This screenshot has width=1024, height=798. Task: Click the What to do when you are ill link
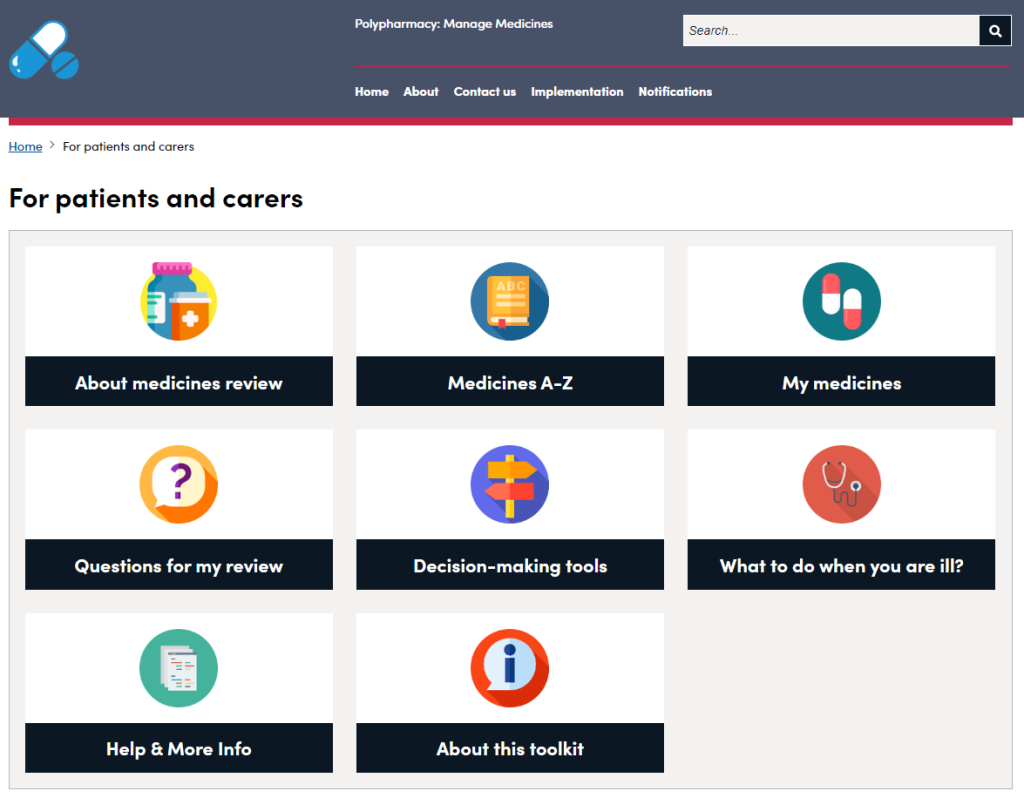[x=840, y=565]
